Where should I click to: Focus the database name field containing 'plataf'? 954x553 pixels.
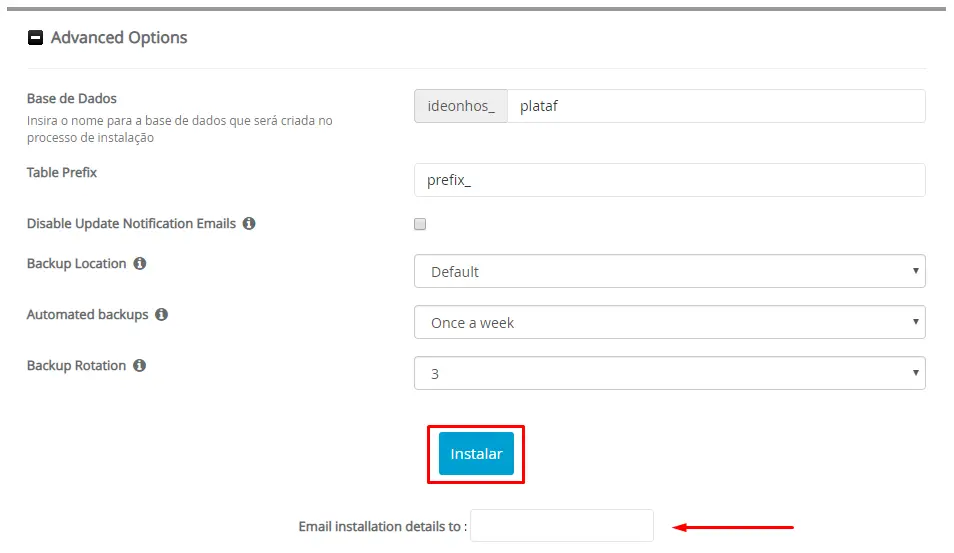(x=715, y=106)
